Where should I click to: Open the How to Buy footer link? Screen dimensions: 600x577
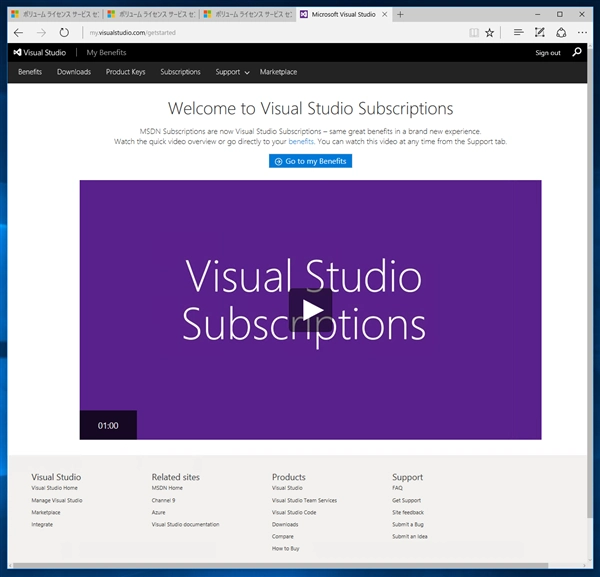pos(285,548)
